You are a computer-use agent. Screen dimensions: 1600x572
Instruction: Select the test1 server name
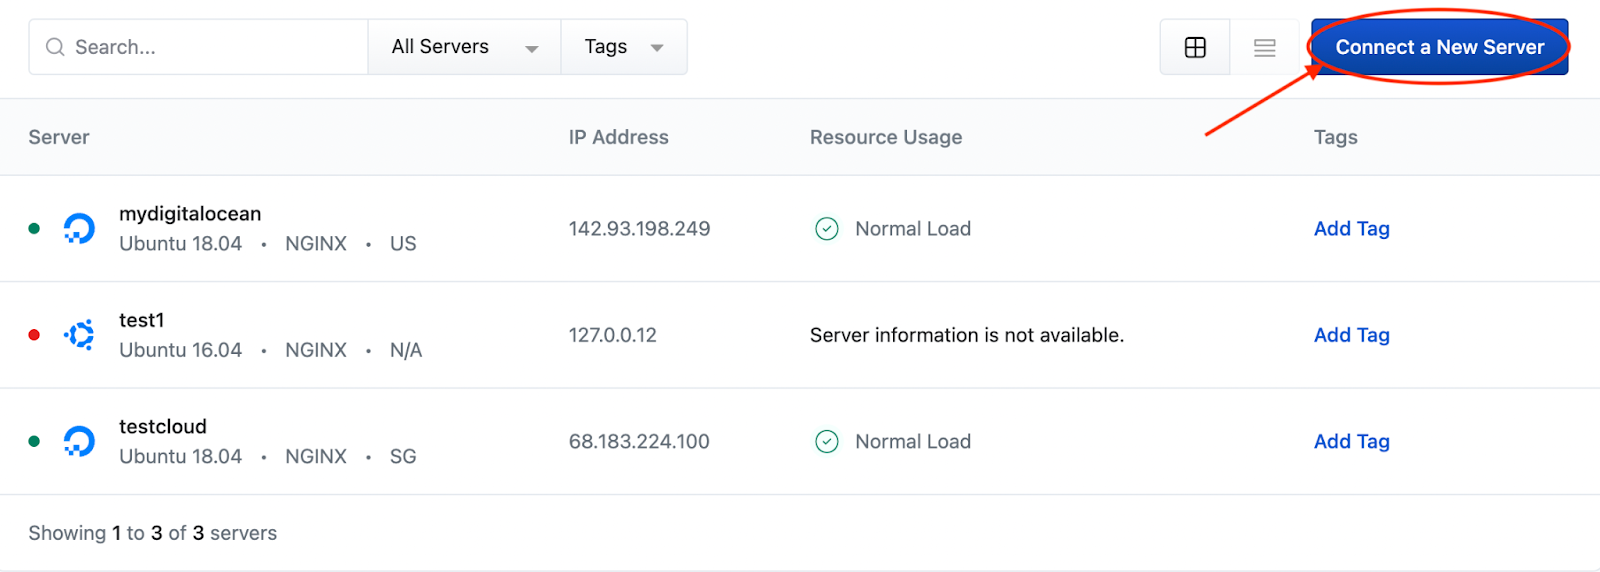pyautogui.click(x=141, y=320)
